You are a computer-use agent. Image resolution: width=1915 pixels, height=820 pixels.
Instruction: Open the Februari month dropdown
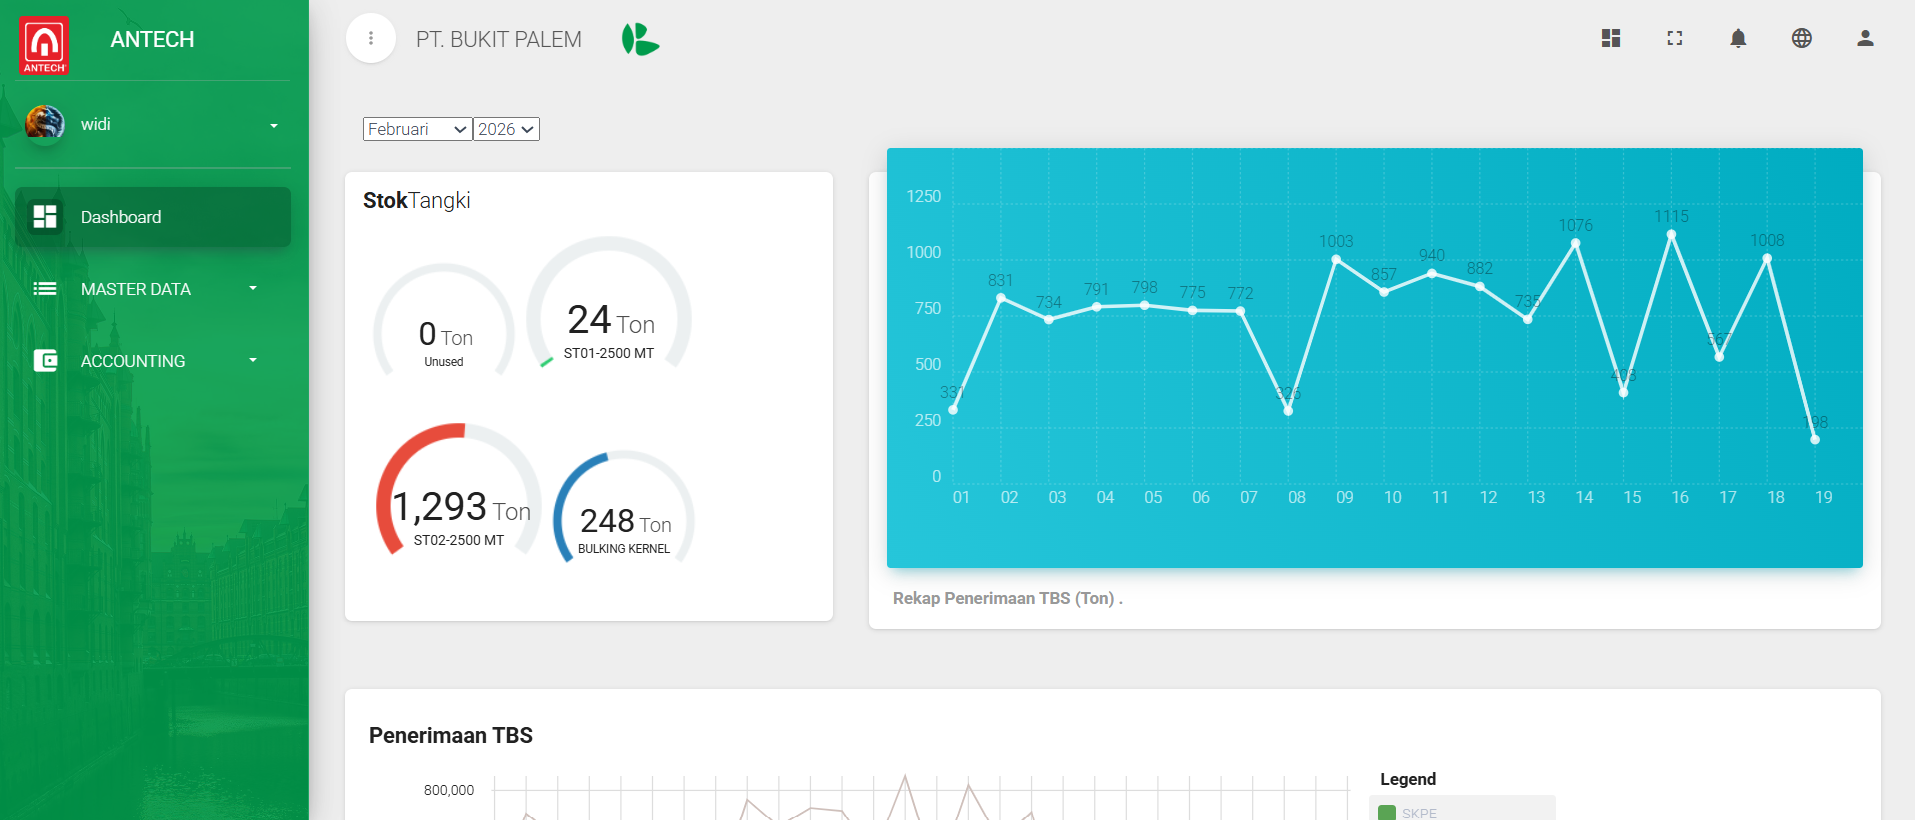tap(417, 129)
